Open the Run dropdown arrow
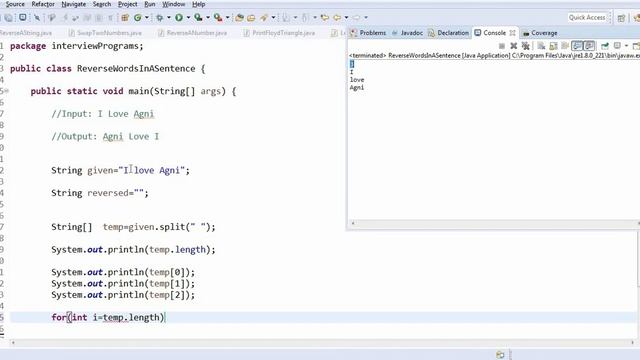Image resolution: width=640 pixels, height=360 pixels. (x=188, y=18)
